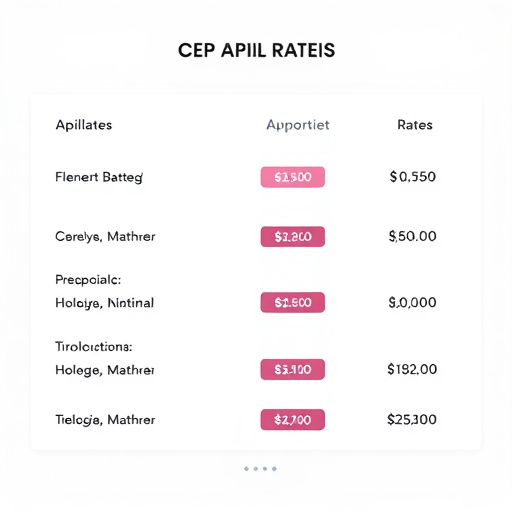Click the pink badge beside Tielogia, Mathrer
This screenshot has height=512, width=512.
[293, 420]
